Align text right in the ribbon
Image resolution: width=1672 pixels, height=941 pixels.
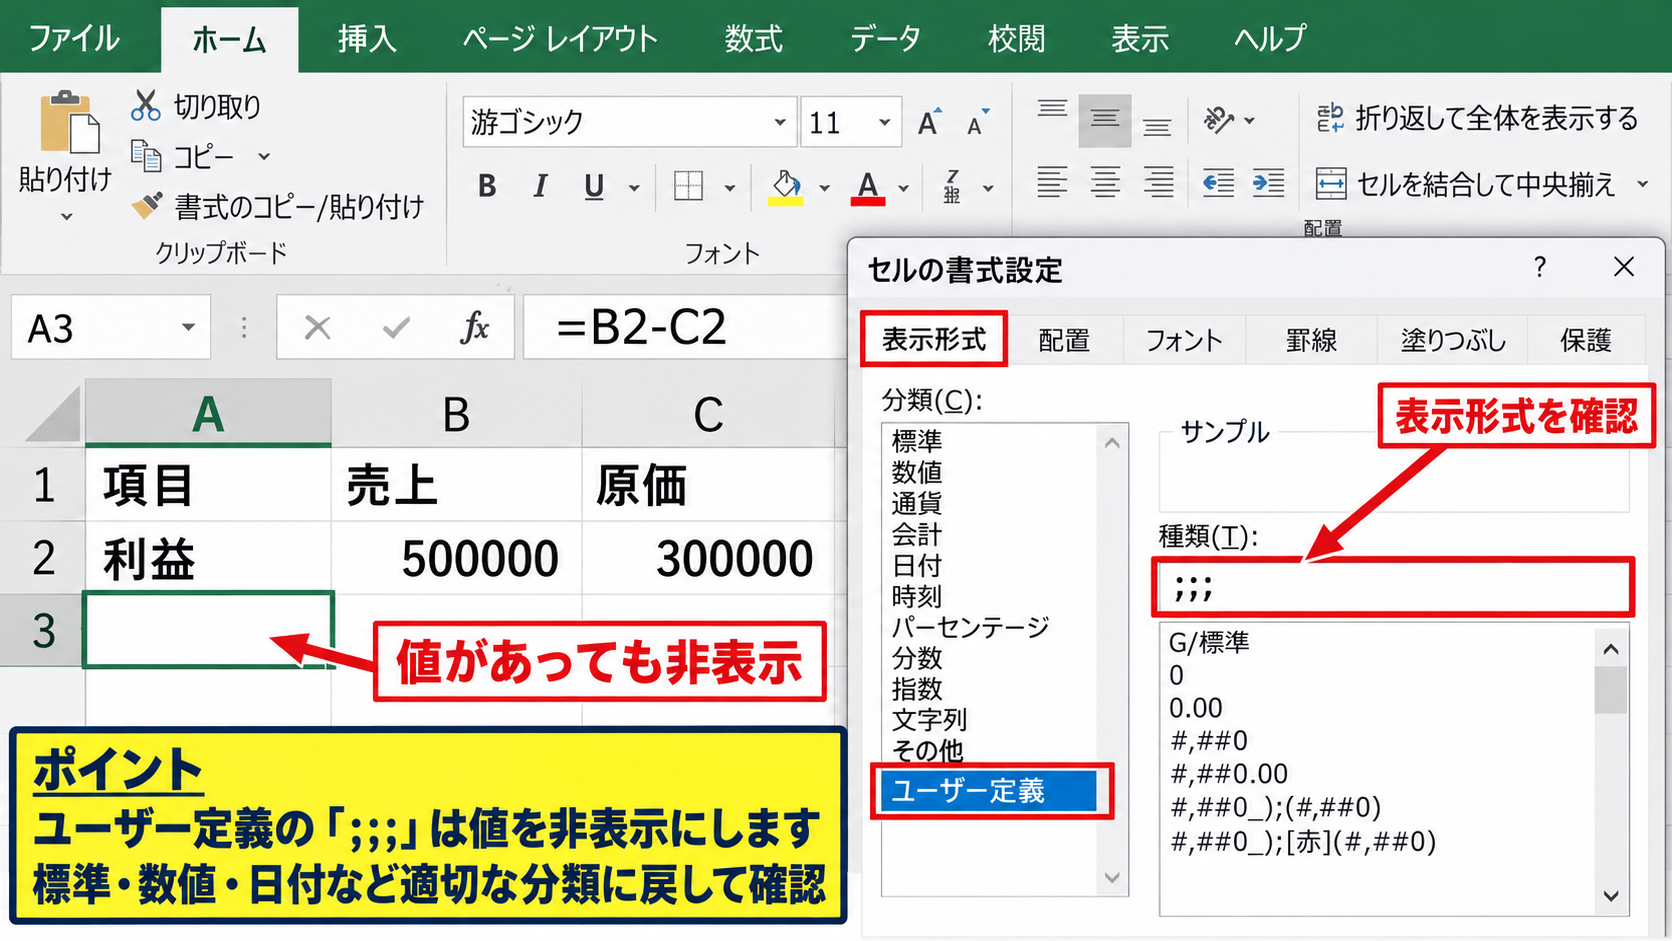click(x=1158, y=182)
